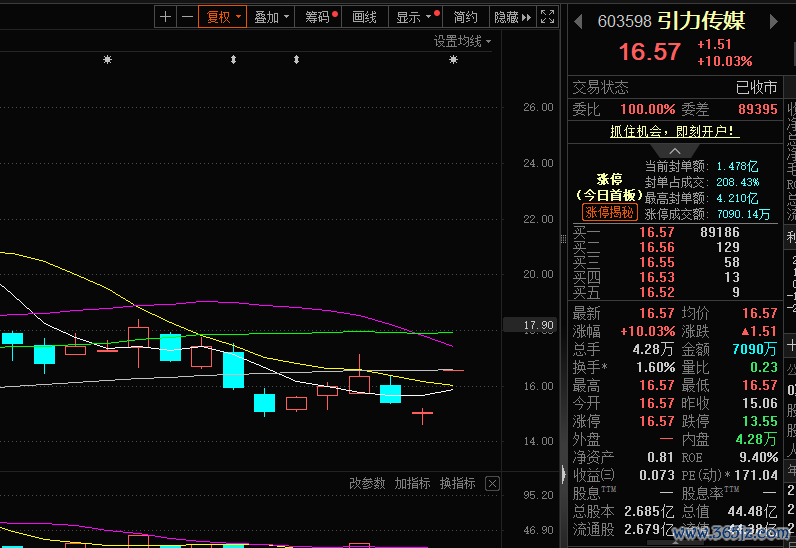Click the 量比 0.23 value
Screen dimensions: 796x548
pos(764,367)
